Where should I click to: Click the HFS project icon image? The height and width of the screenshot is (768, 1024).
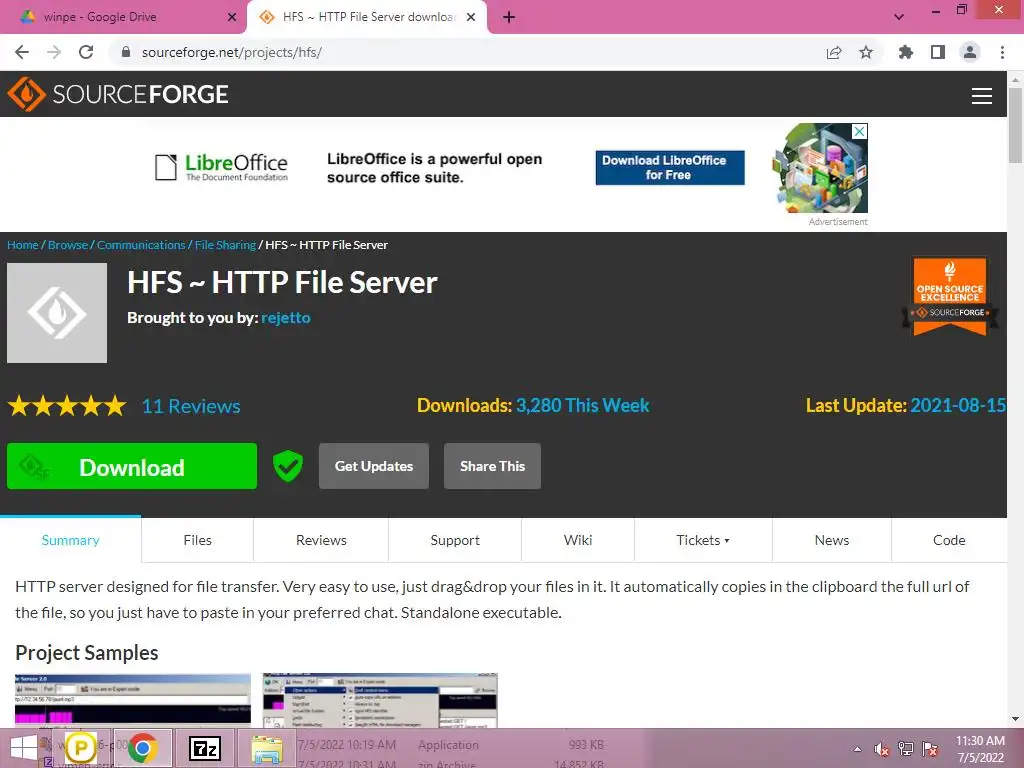pyautogui.click(x=57, y=313)
